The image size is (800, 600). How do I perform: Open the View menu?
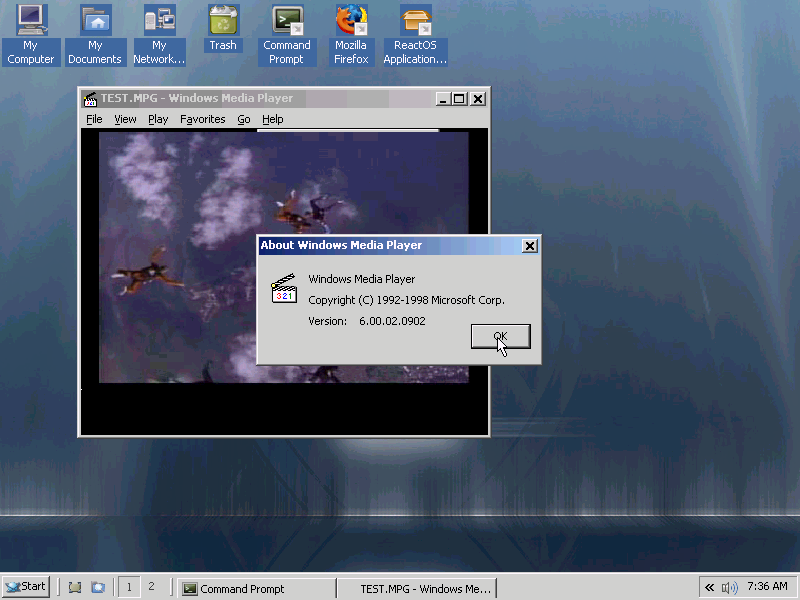(x=125, y=119)
